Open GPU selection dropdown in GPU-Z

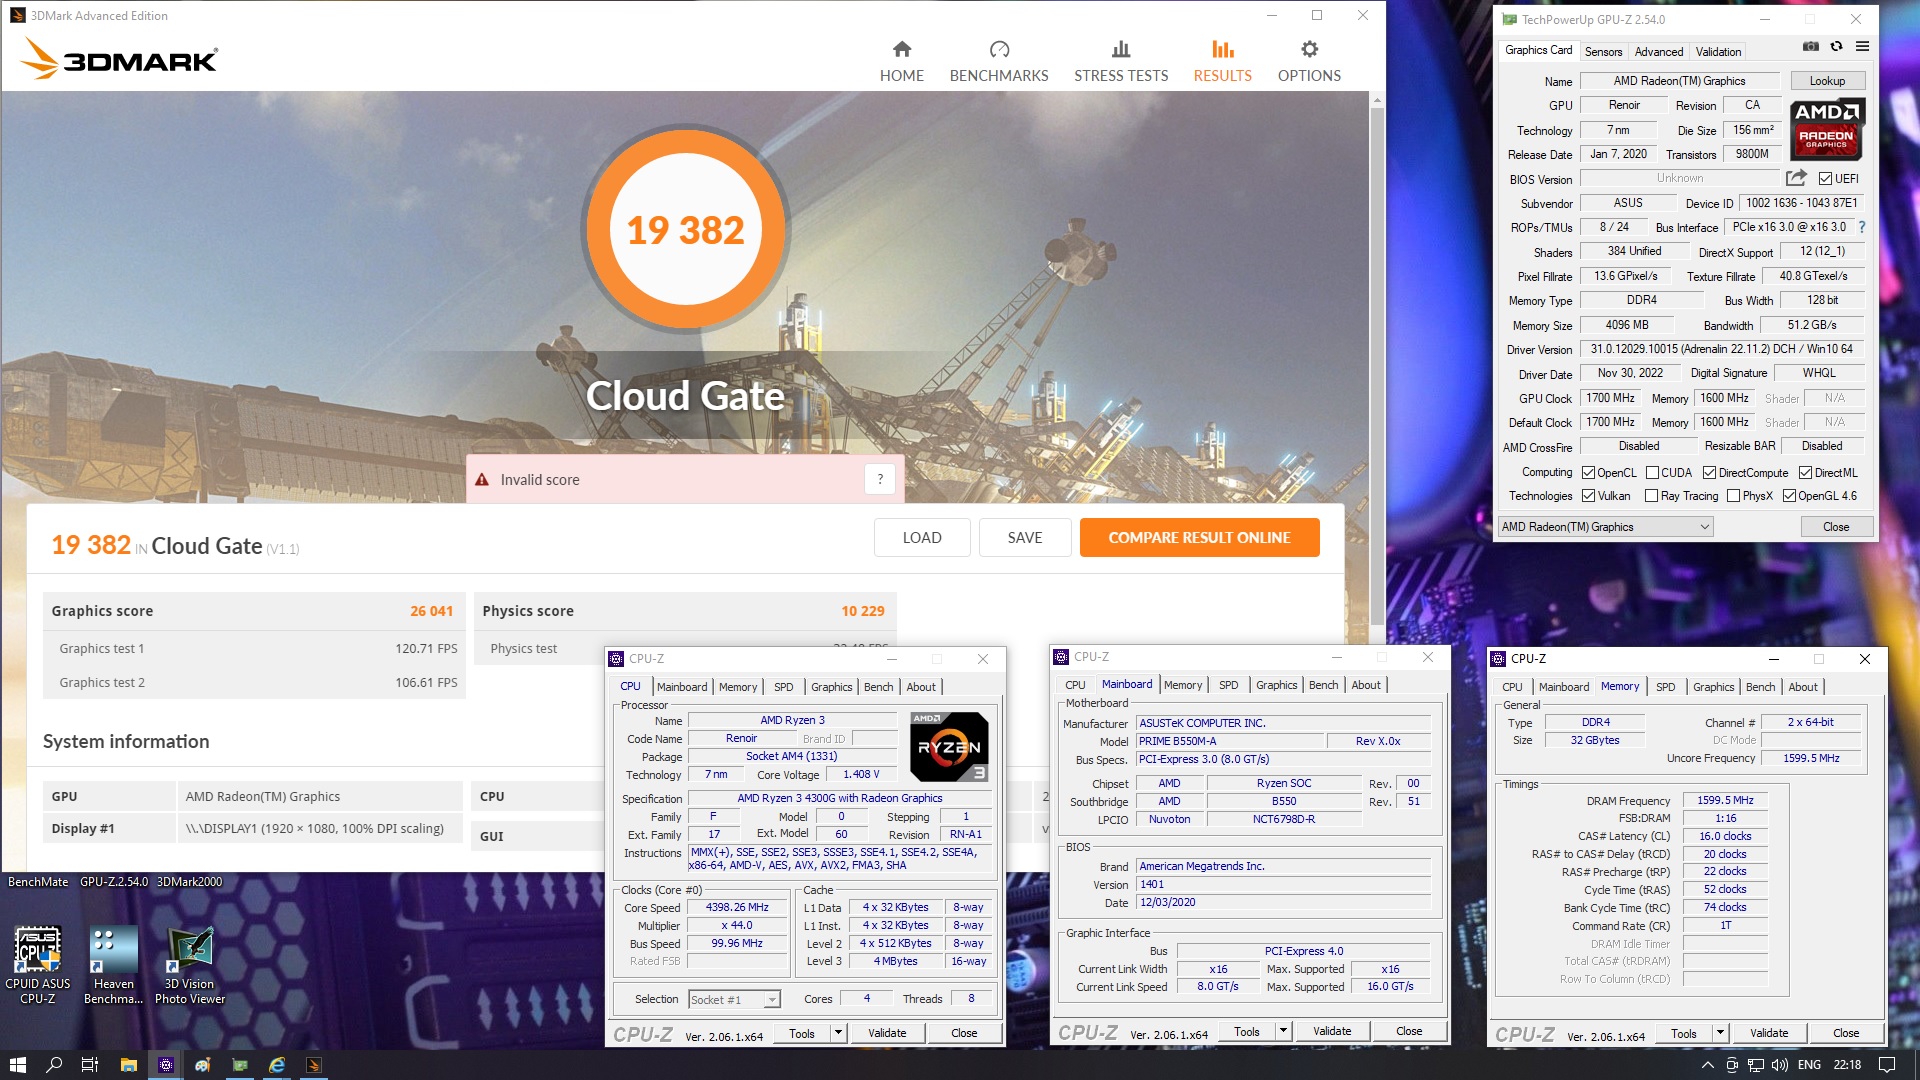[x=1605, y=527]
